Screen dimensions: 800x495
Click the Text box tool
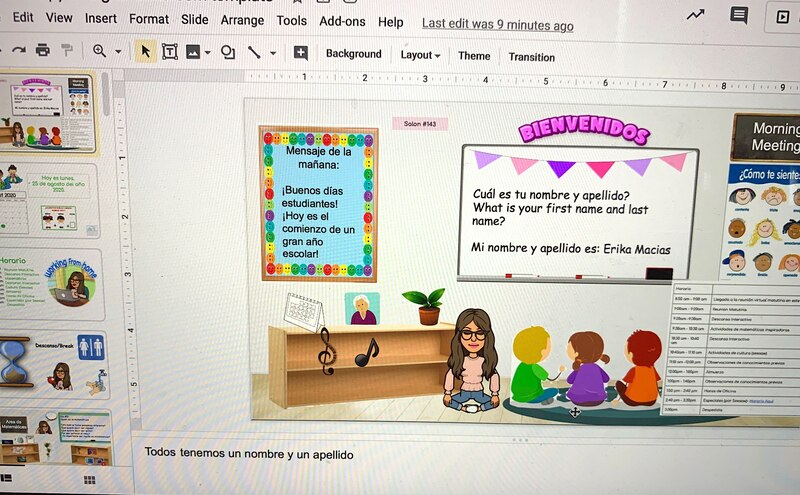[x=170, y=52]
